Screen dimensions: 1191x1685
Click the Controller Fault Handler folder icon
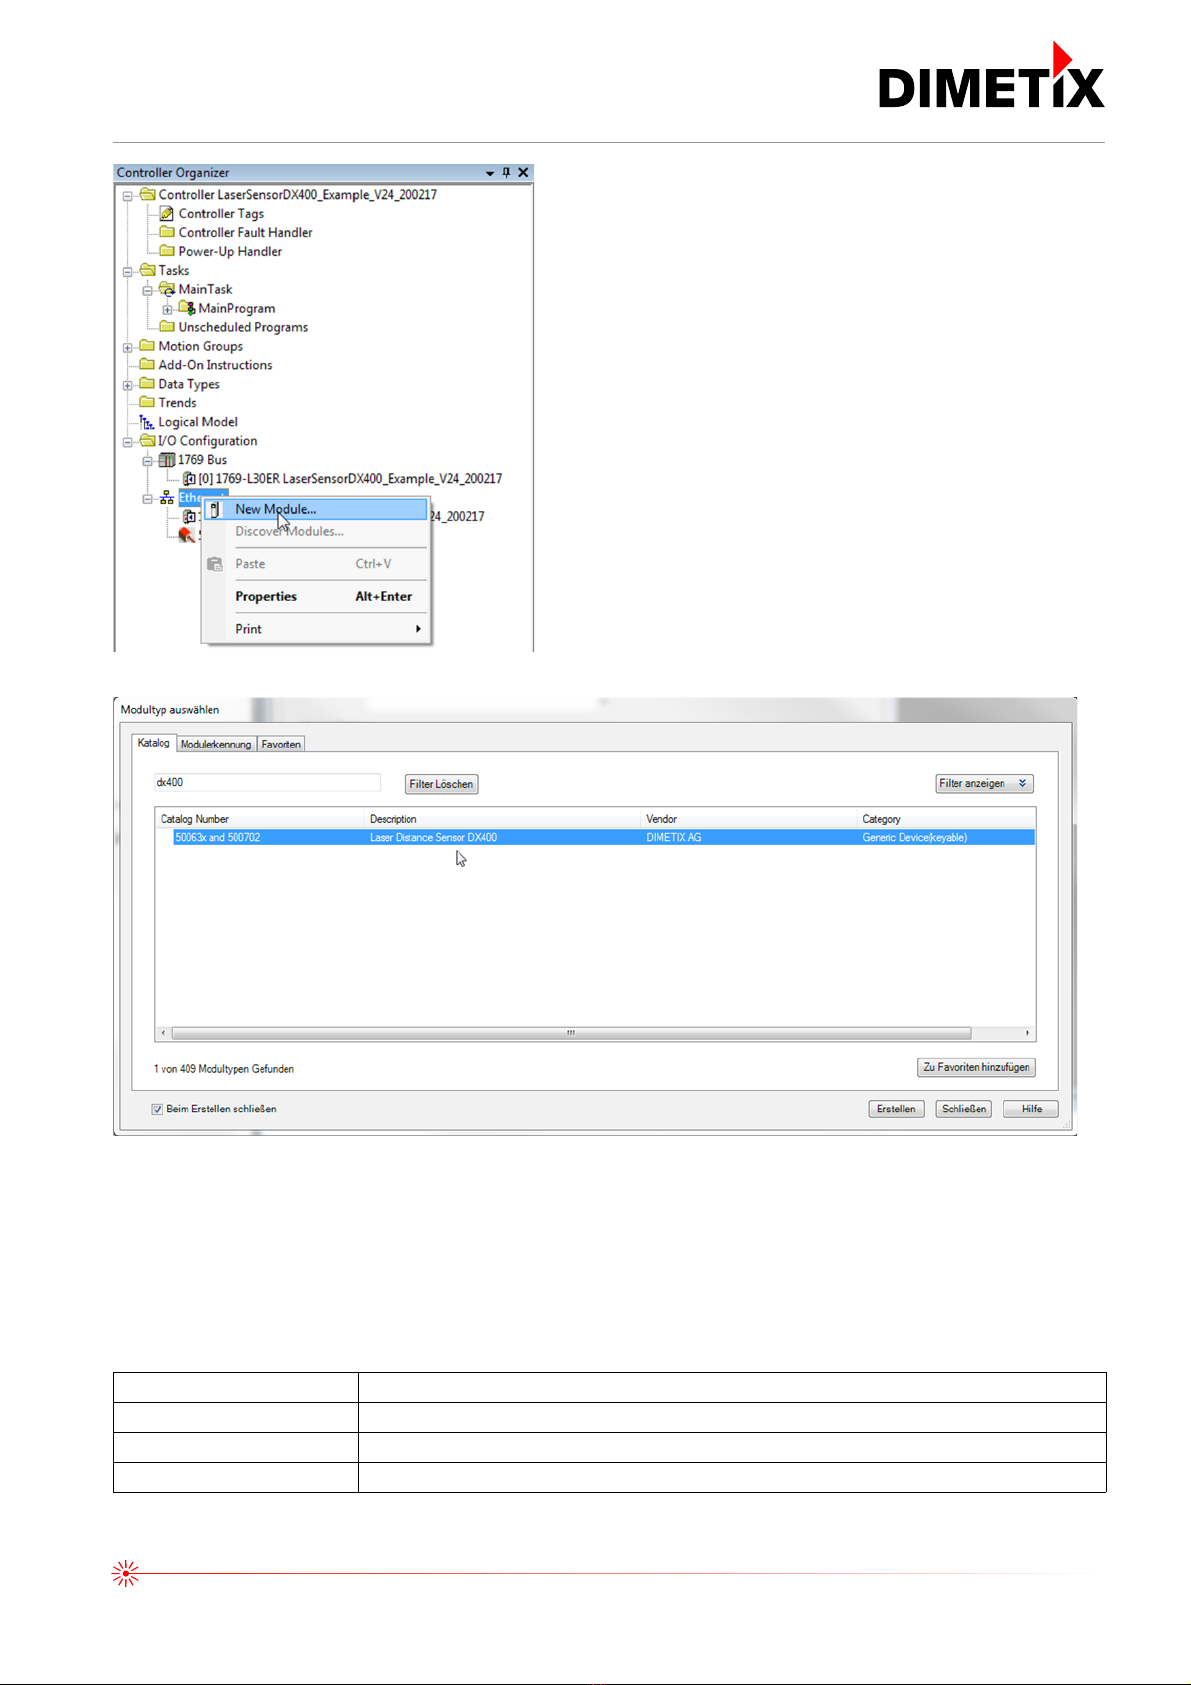coord(167,232)
